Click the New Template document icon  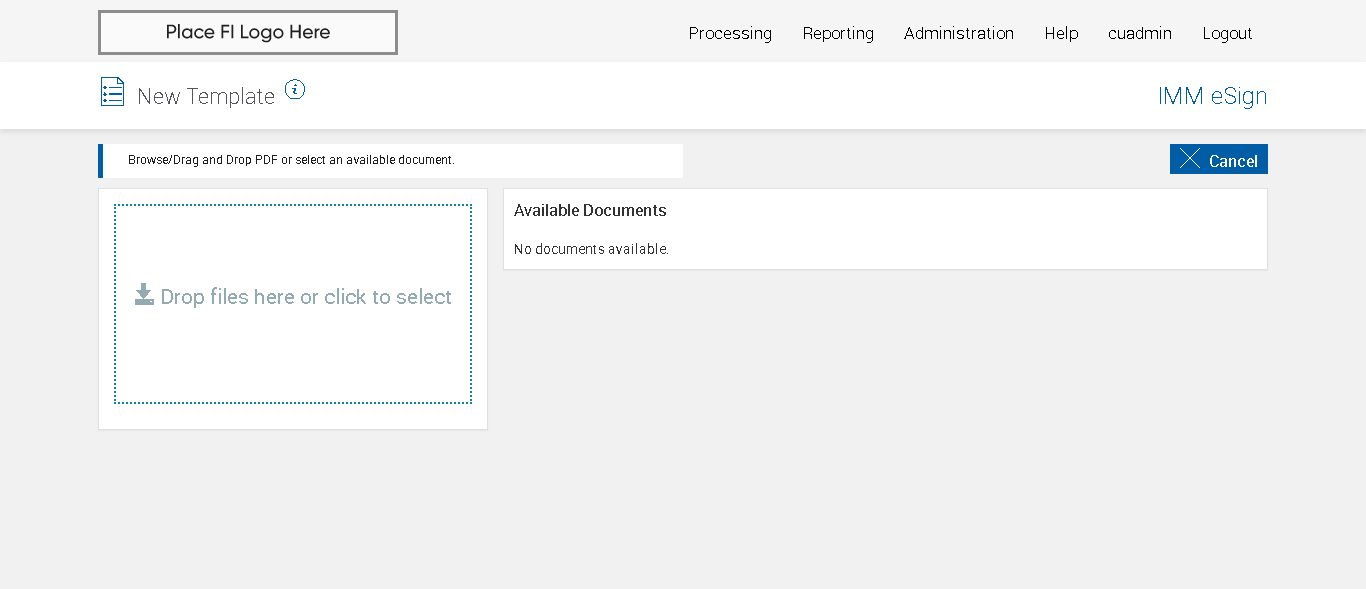(112, 92)
